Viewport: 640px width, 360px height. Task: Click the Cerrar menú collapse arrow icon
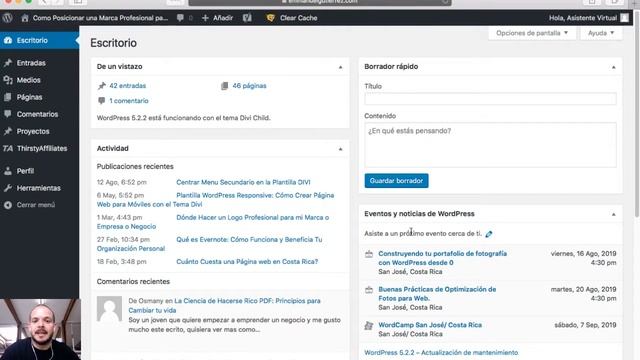coord(8,205)
